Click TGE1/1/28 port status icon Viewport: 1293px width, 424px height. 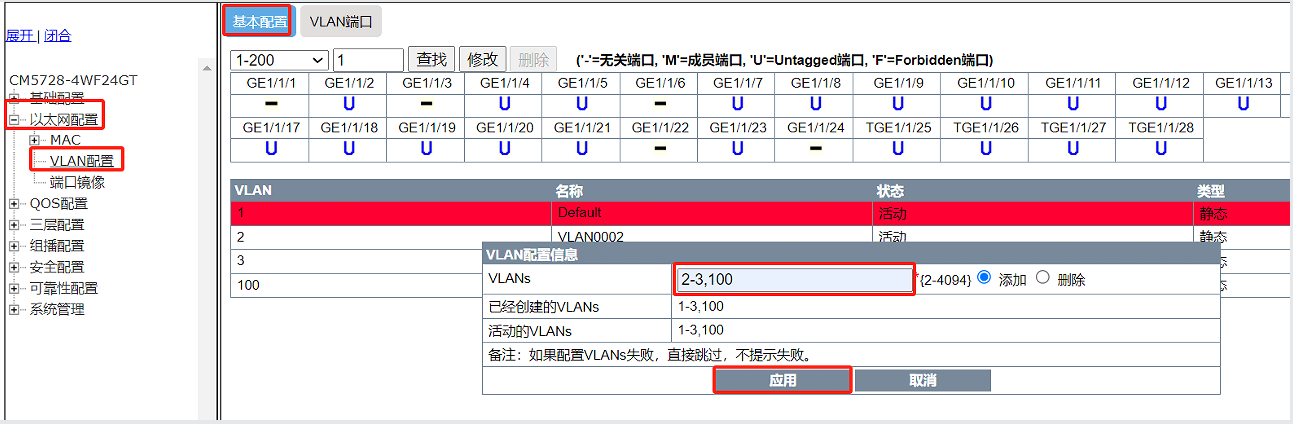(1160, 148)
